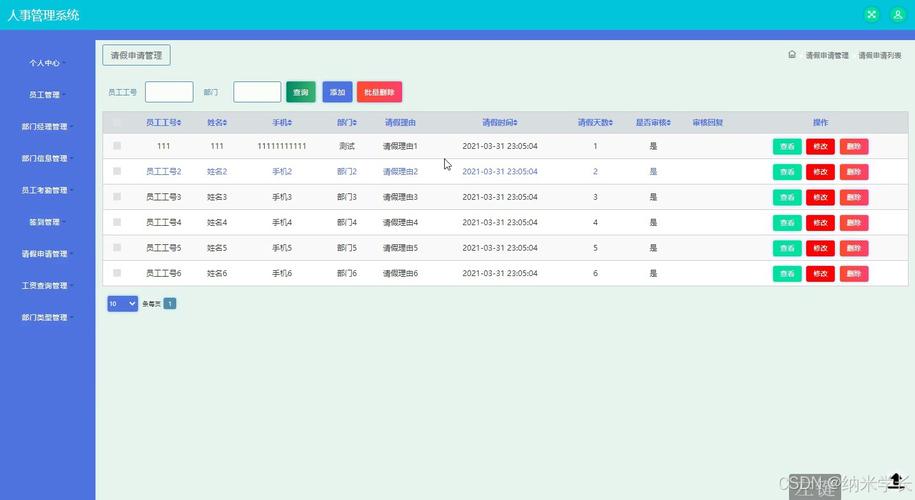The width and height of the screenshot is (915, 500).
Task: Expand 员工管理 in the sidebar
Action: [x=47, y=95]
